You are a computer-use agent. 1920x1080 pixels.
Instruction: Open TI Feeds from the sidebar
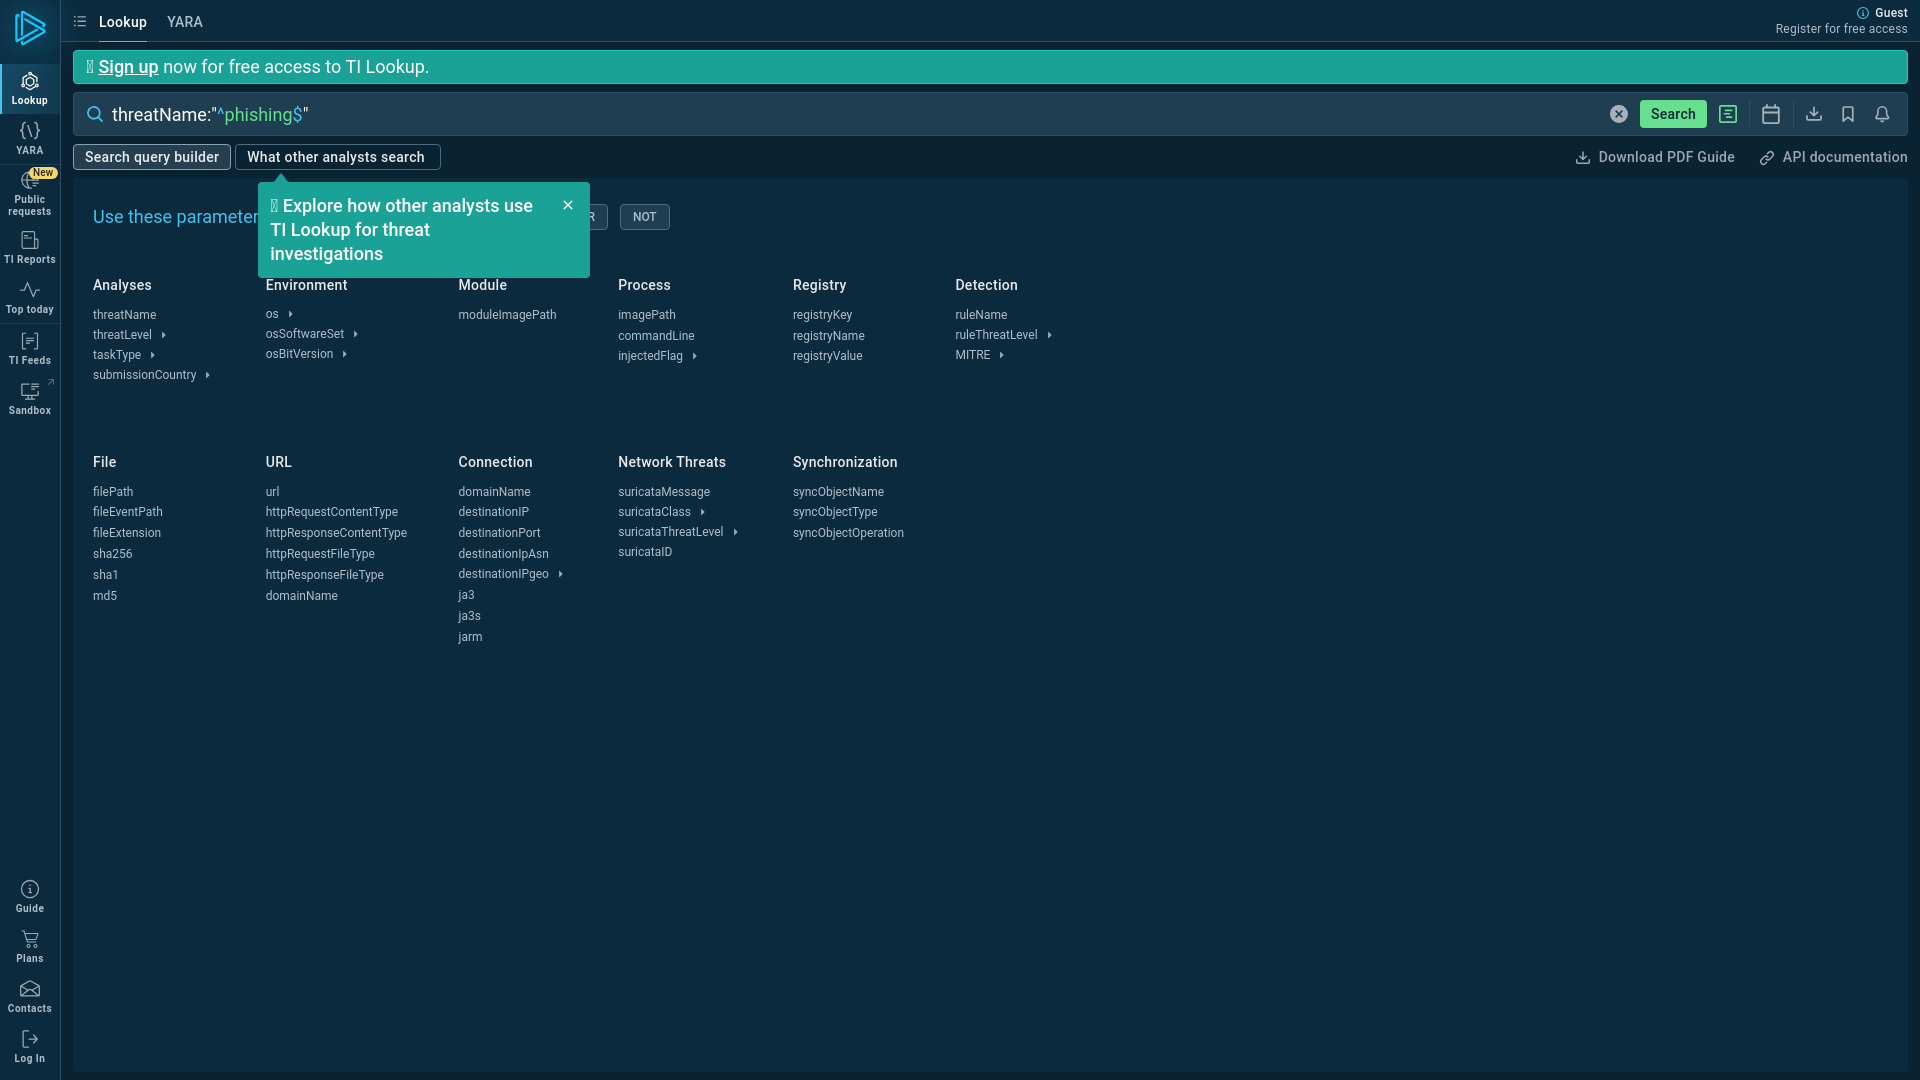pyautogui.click(x=29, y=347)
